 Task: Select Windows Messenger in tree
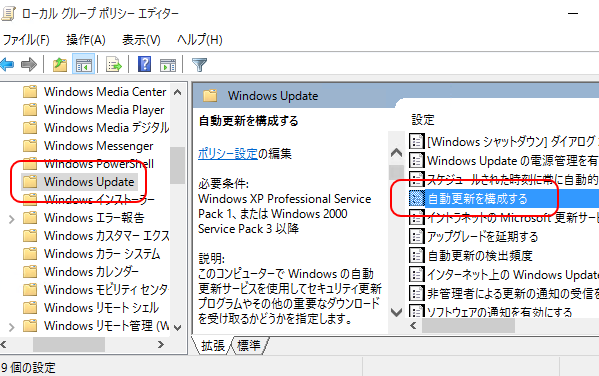coord(99,146)
